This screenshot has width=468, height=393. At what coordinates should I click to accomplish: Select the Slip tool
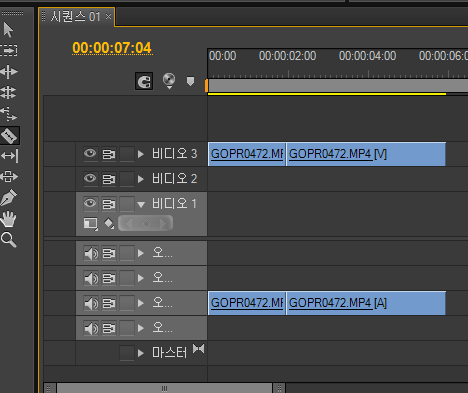10,156
